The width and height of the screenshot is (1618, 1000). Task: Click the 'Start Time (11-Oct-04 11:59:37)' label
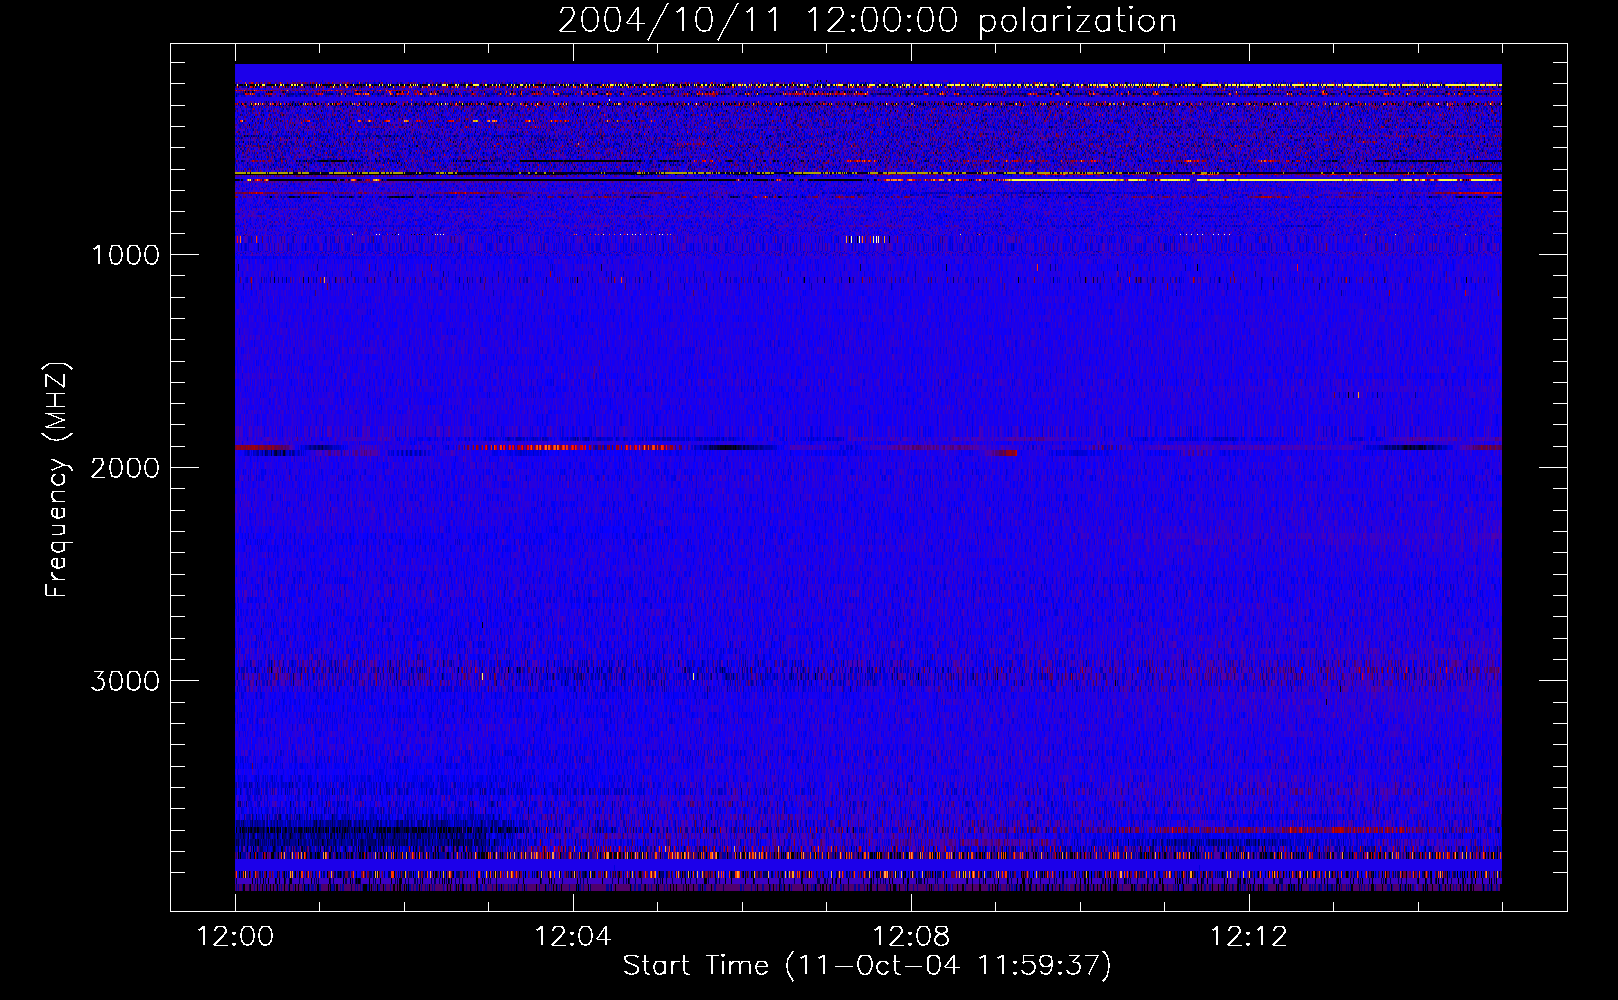[867, 966]
